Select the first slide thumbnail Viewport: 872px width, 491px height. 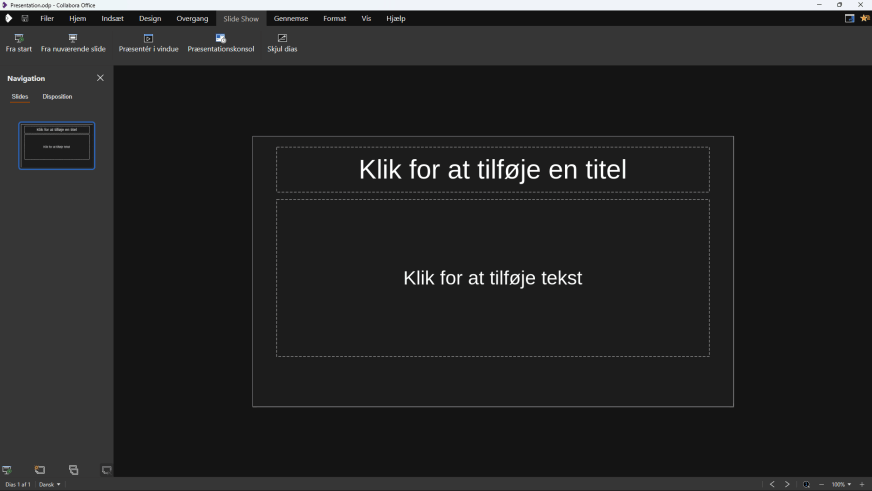click(x=57, y=146)
